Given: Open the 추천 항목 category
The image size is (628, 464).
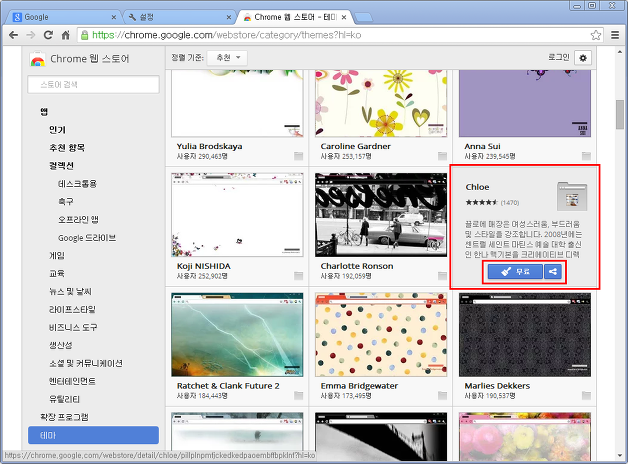Looking at the screenshot, I should pyautogui.click(x=67, y=148).
